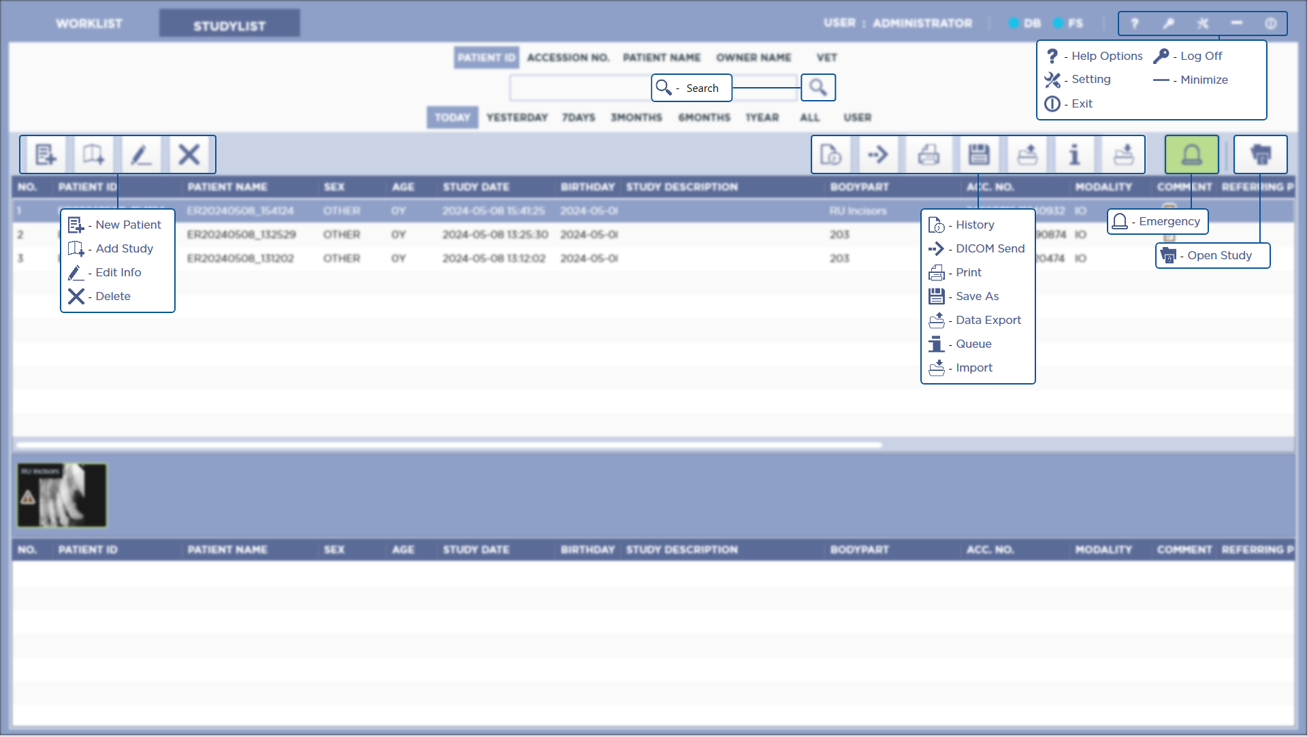The width and height of the screenshot is (1308, 737).
Task: Select the Patient Name search filter
Action: coord(661,58)
